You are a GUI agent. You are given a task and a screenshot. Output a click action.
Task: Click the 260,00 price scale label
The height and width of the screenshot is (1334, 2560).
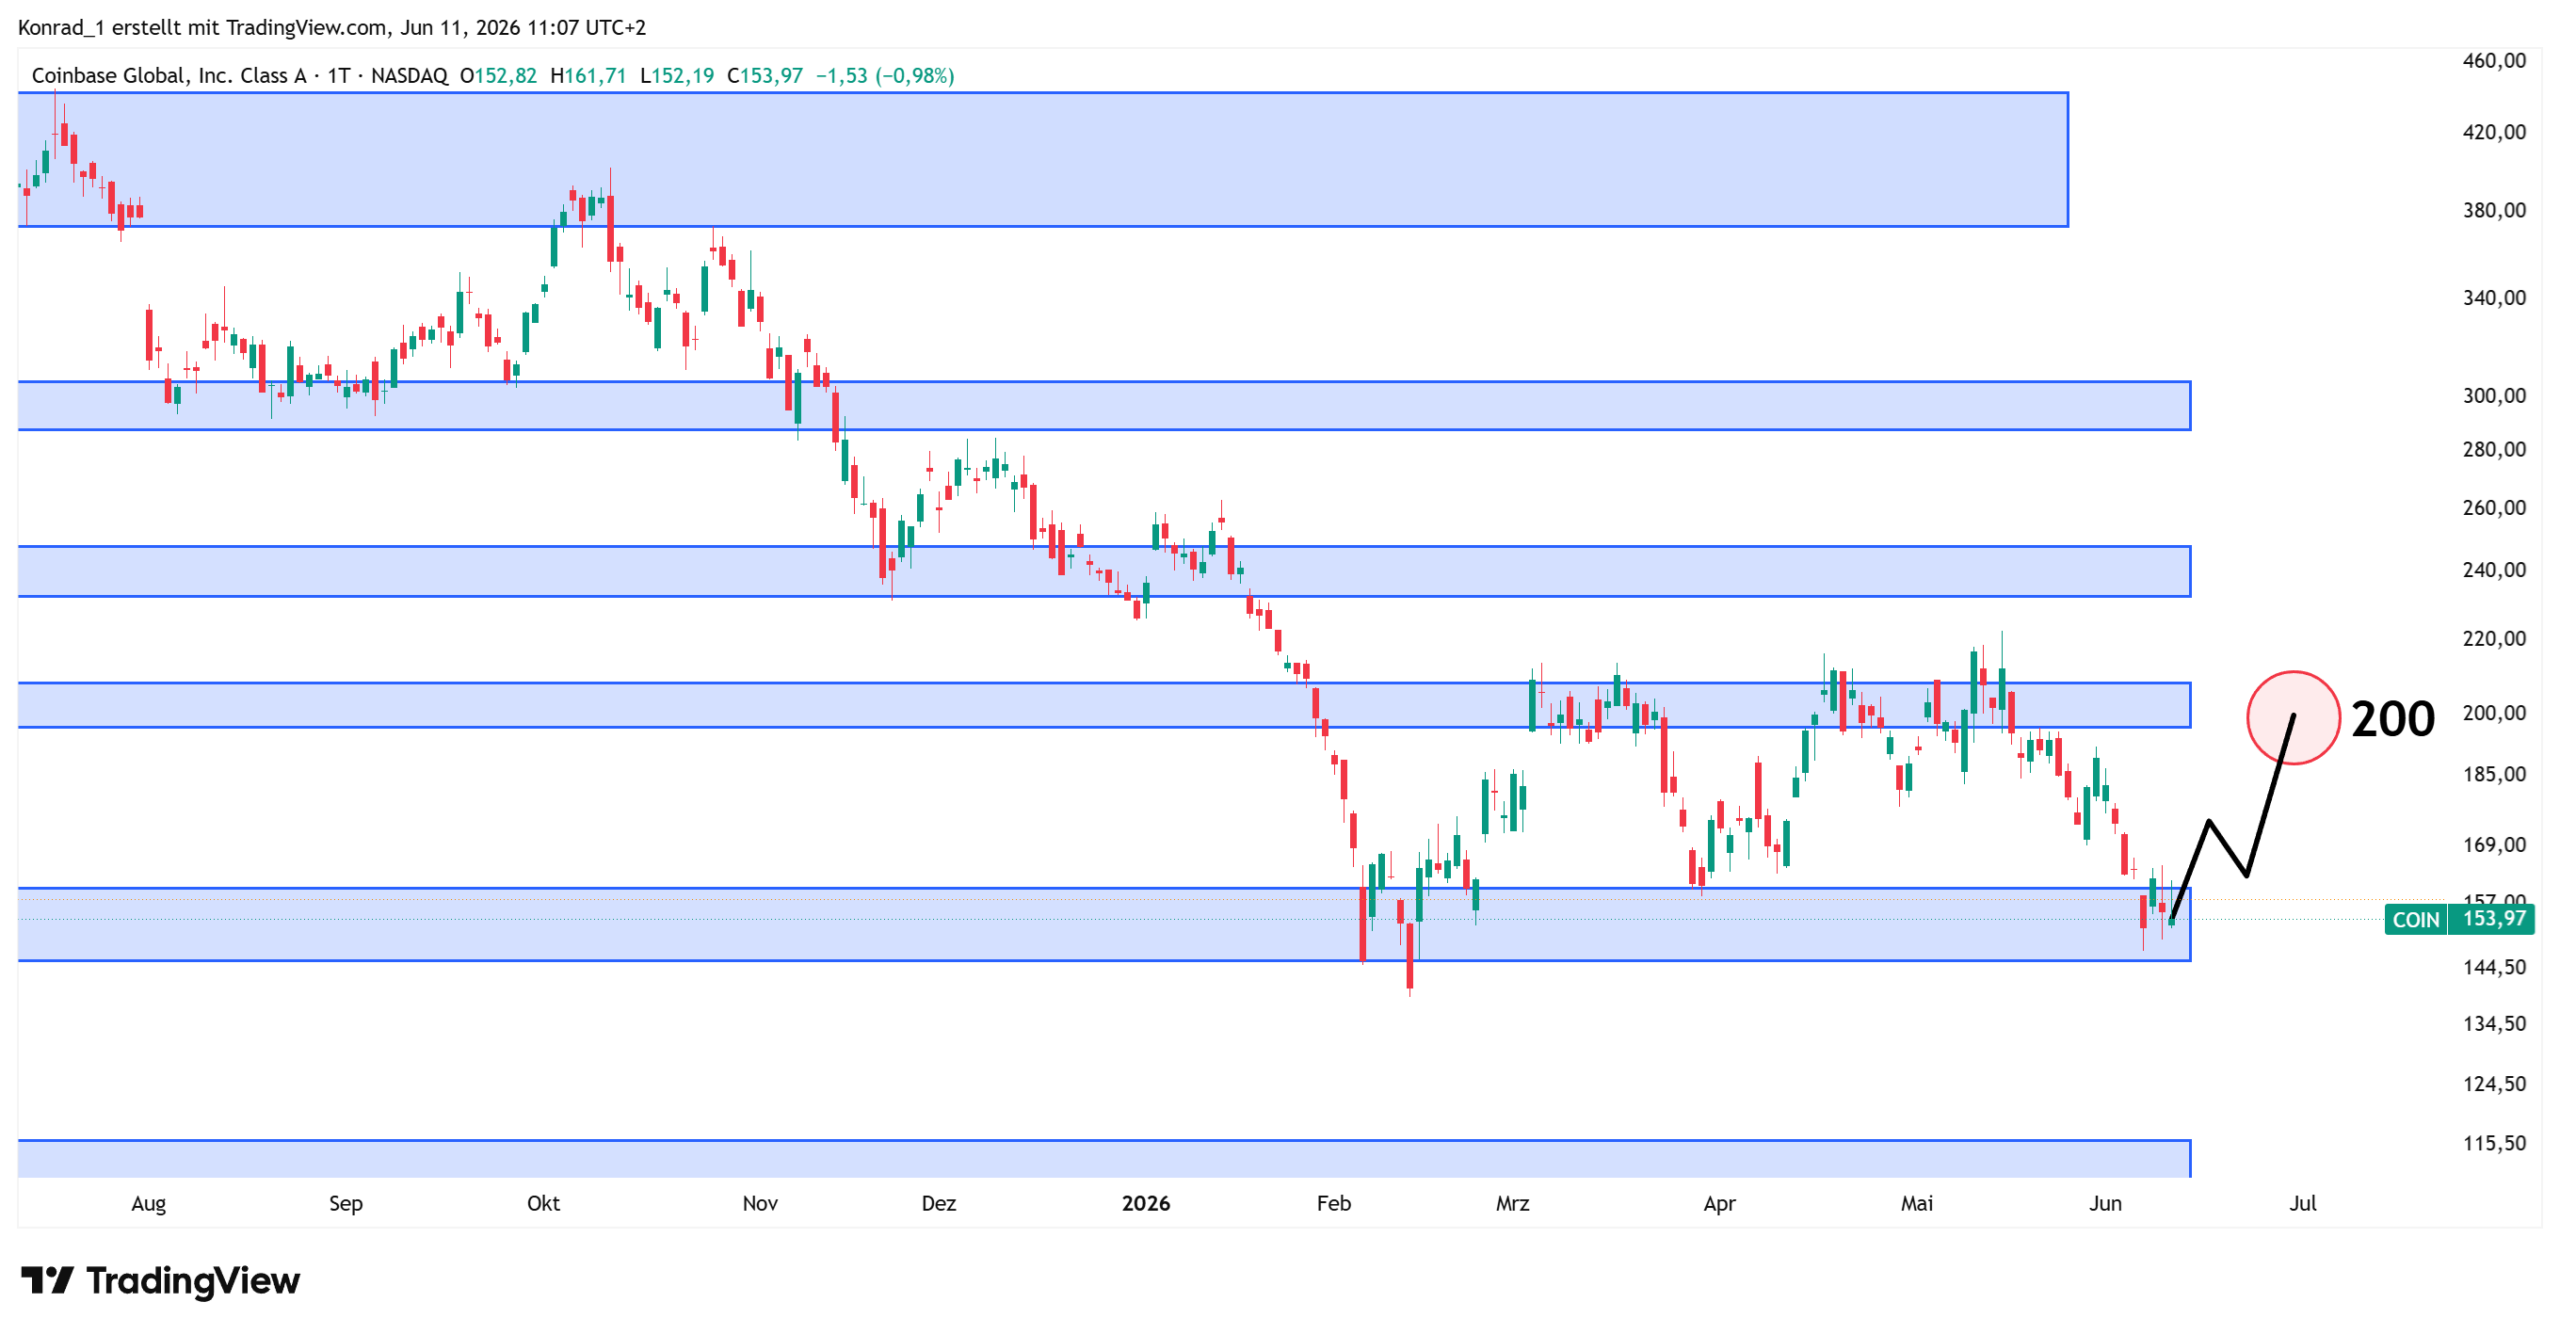point(2494,507)
